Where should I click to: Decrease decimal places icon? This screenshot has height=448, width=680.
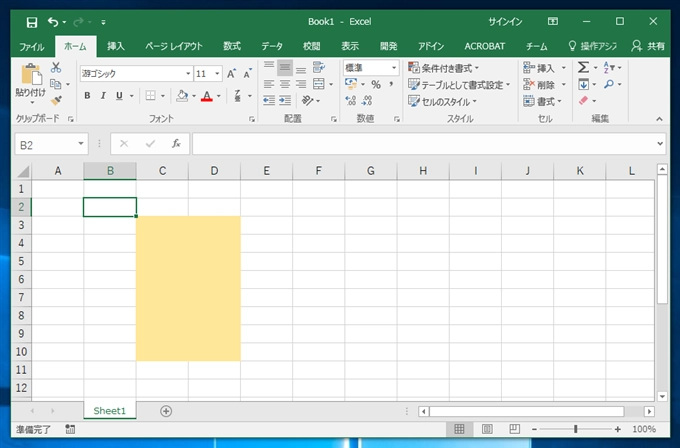[x=367, y=101]
